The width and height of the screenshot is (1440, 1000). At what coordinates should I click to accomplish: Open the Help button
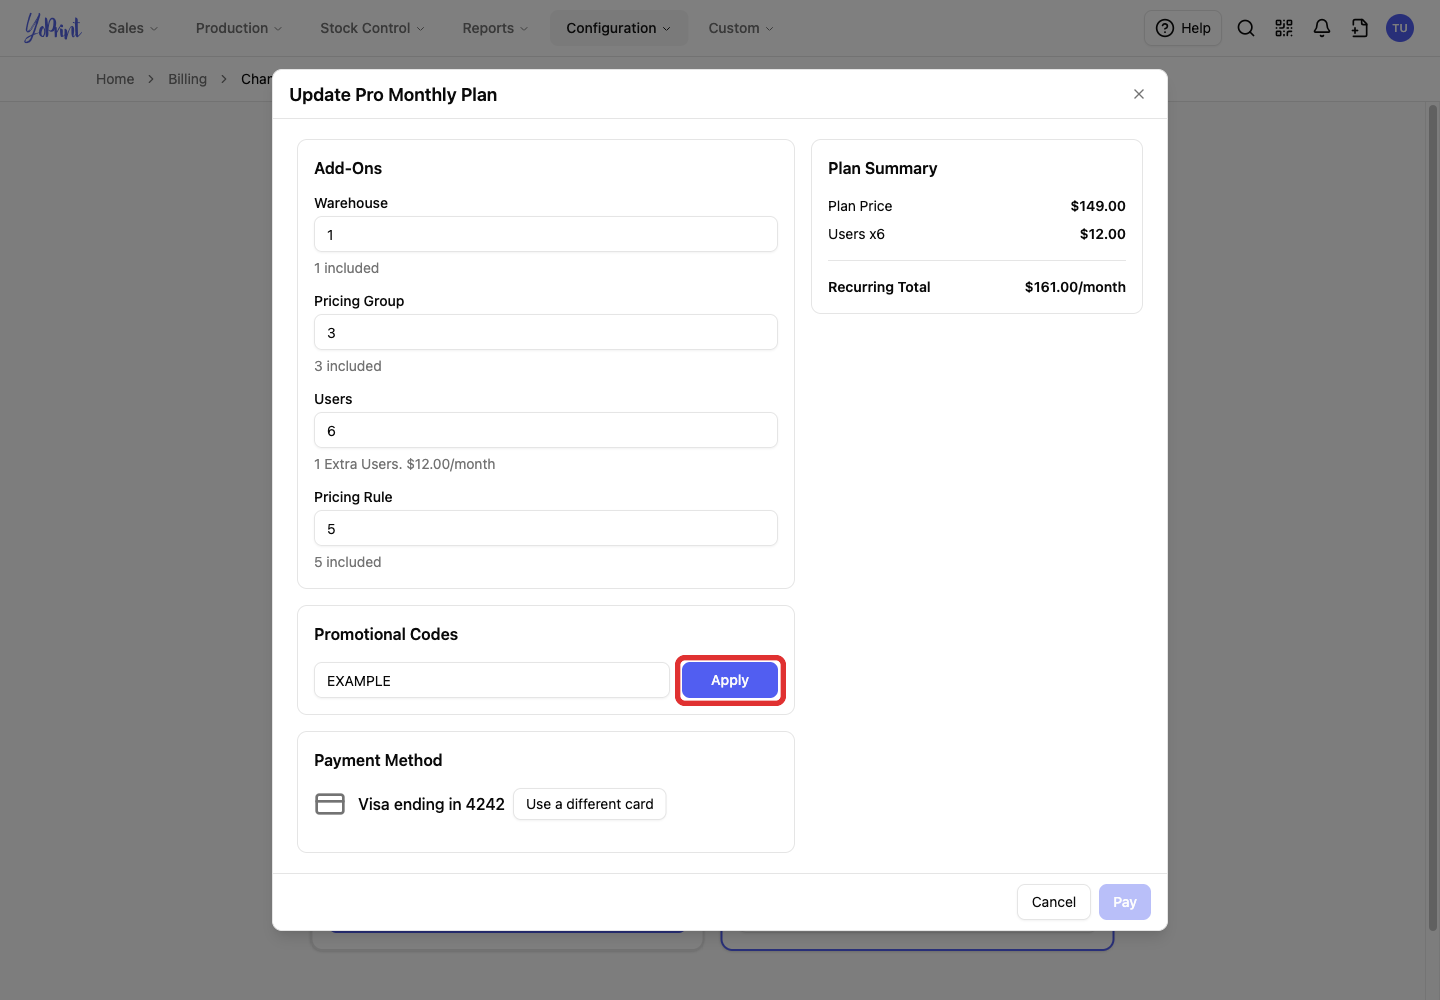[1183, 28]
